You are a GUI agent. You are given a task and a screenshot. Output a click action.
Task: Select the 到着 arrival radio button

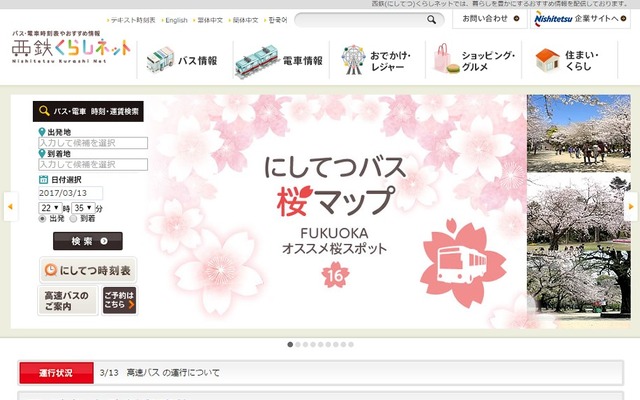pos(73,219)
